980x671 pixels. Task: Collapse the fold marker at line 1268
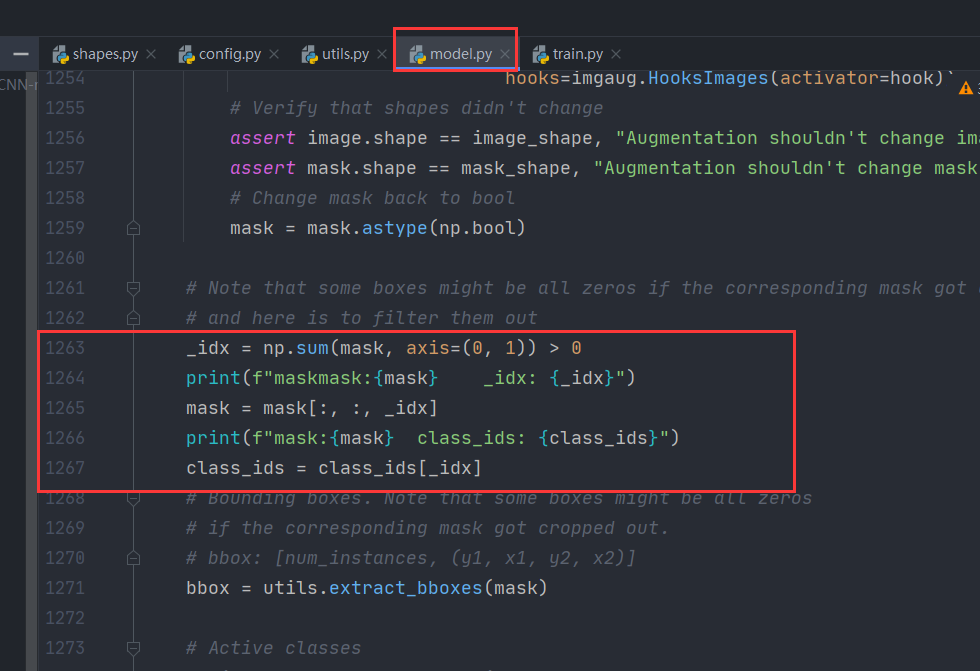pos(133,497)
